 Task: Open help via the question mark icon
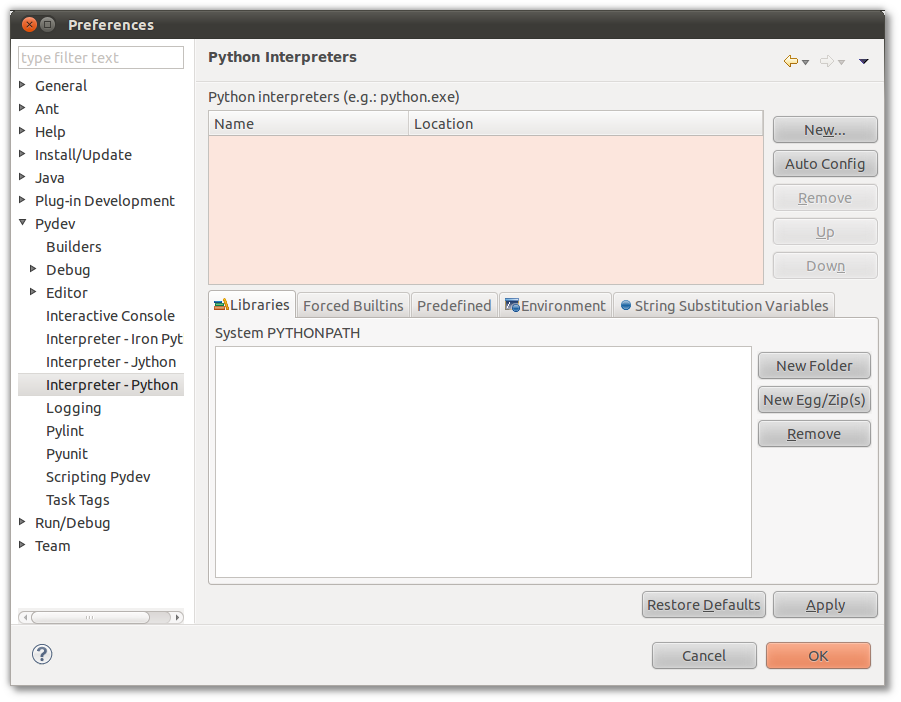[42, 654]
